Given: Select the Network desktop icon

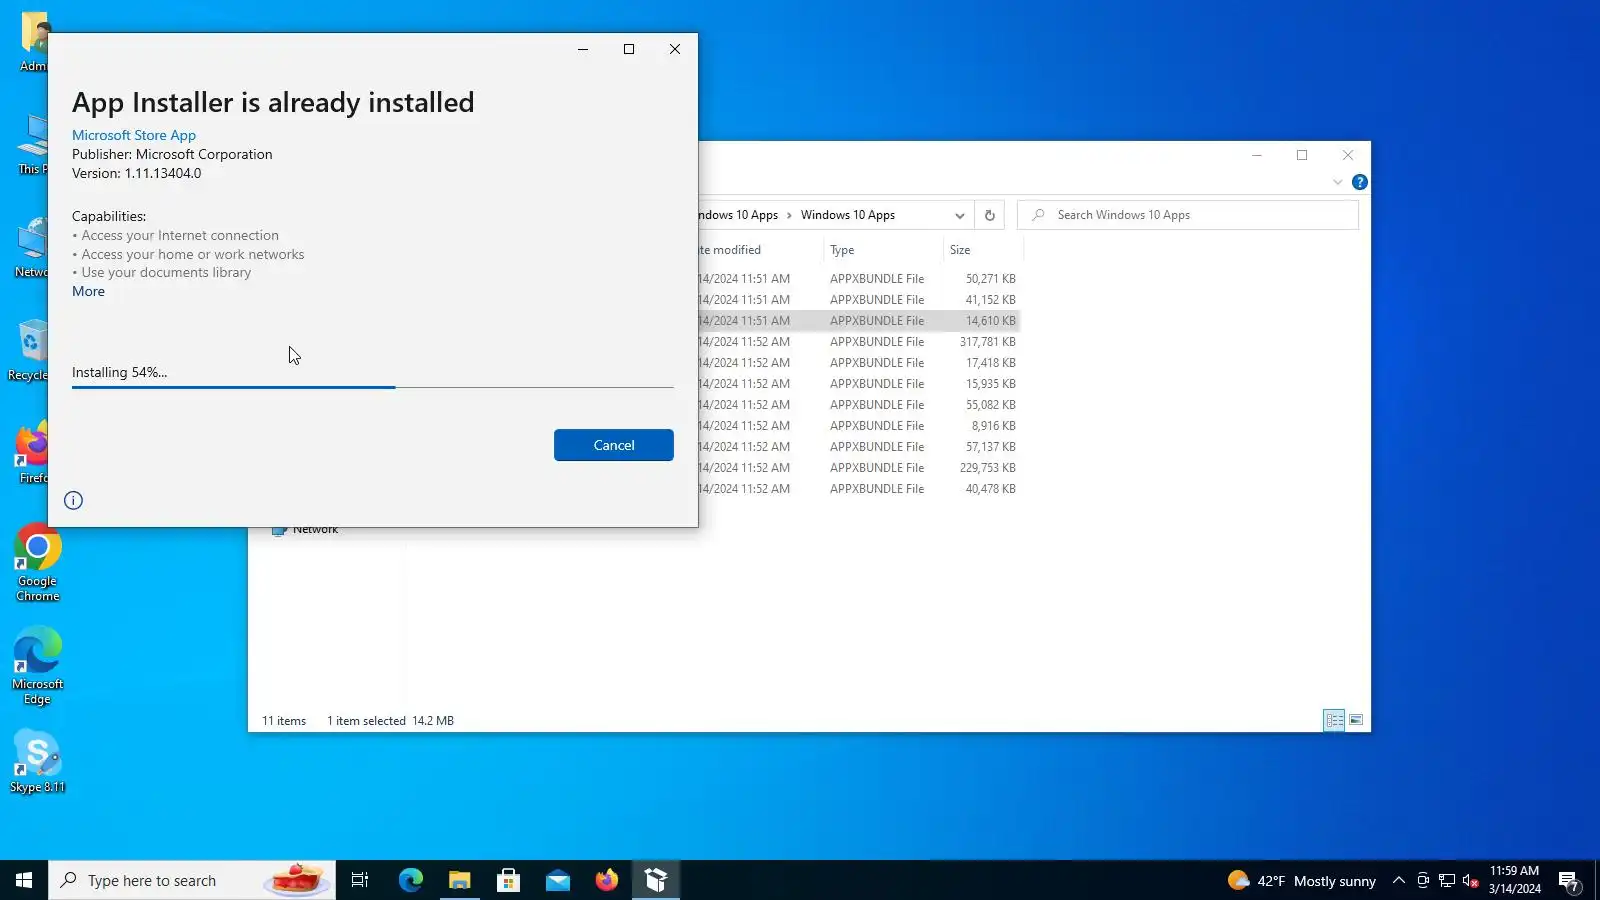Looking at the screenshot, I should (x=31, y=247).
